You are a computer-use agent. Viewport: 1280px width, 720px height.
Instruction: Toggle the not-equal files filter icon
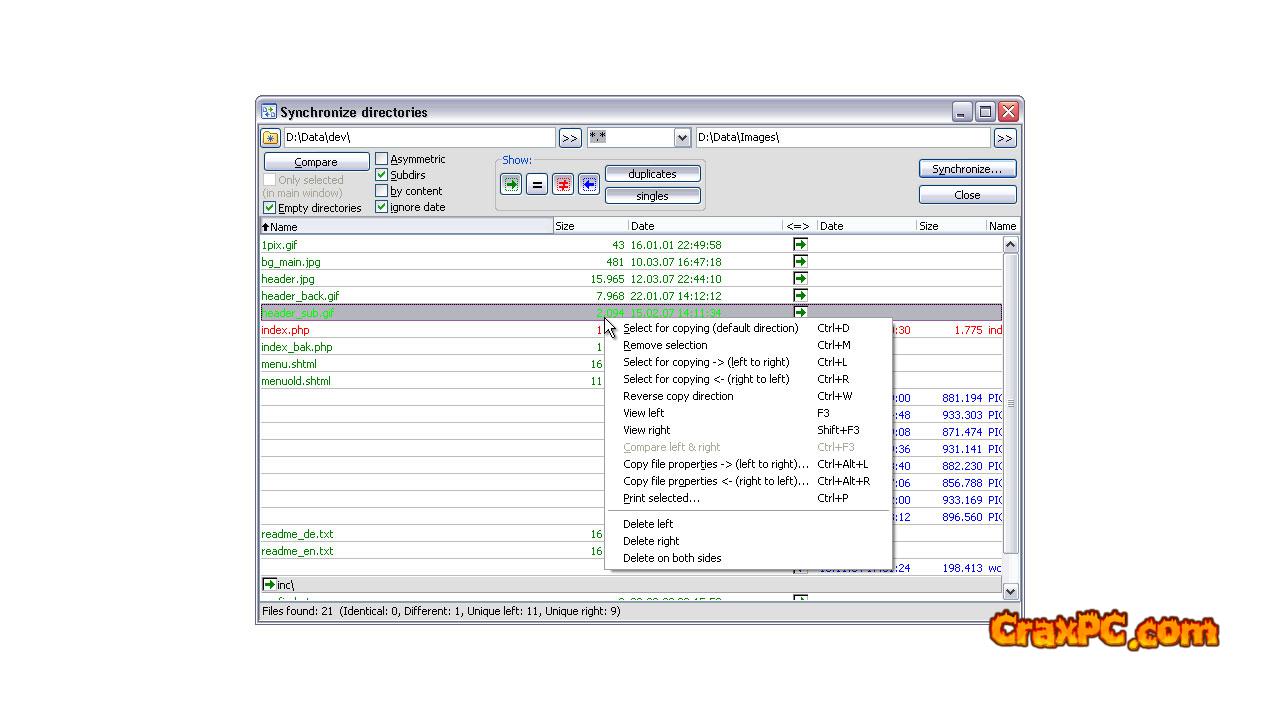[563, 184]
